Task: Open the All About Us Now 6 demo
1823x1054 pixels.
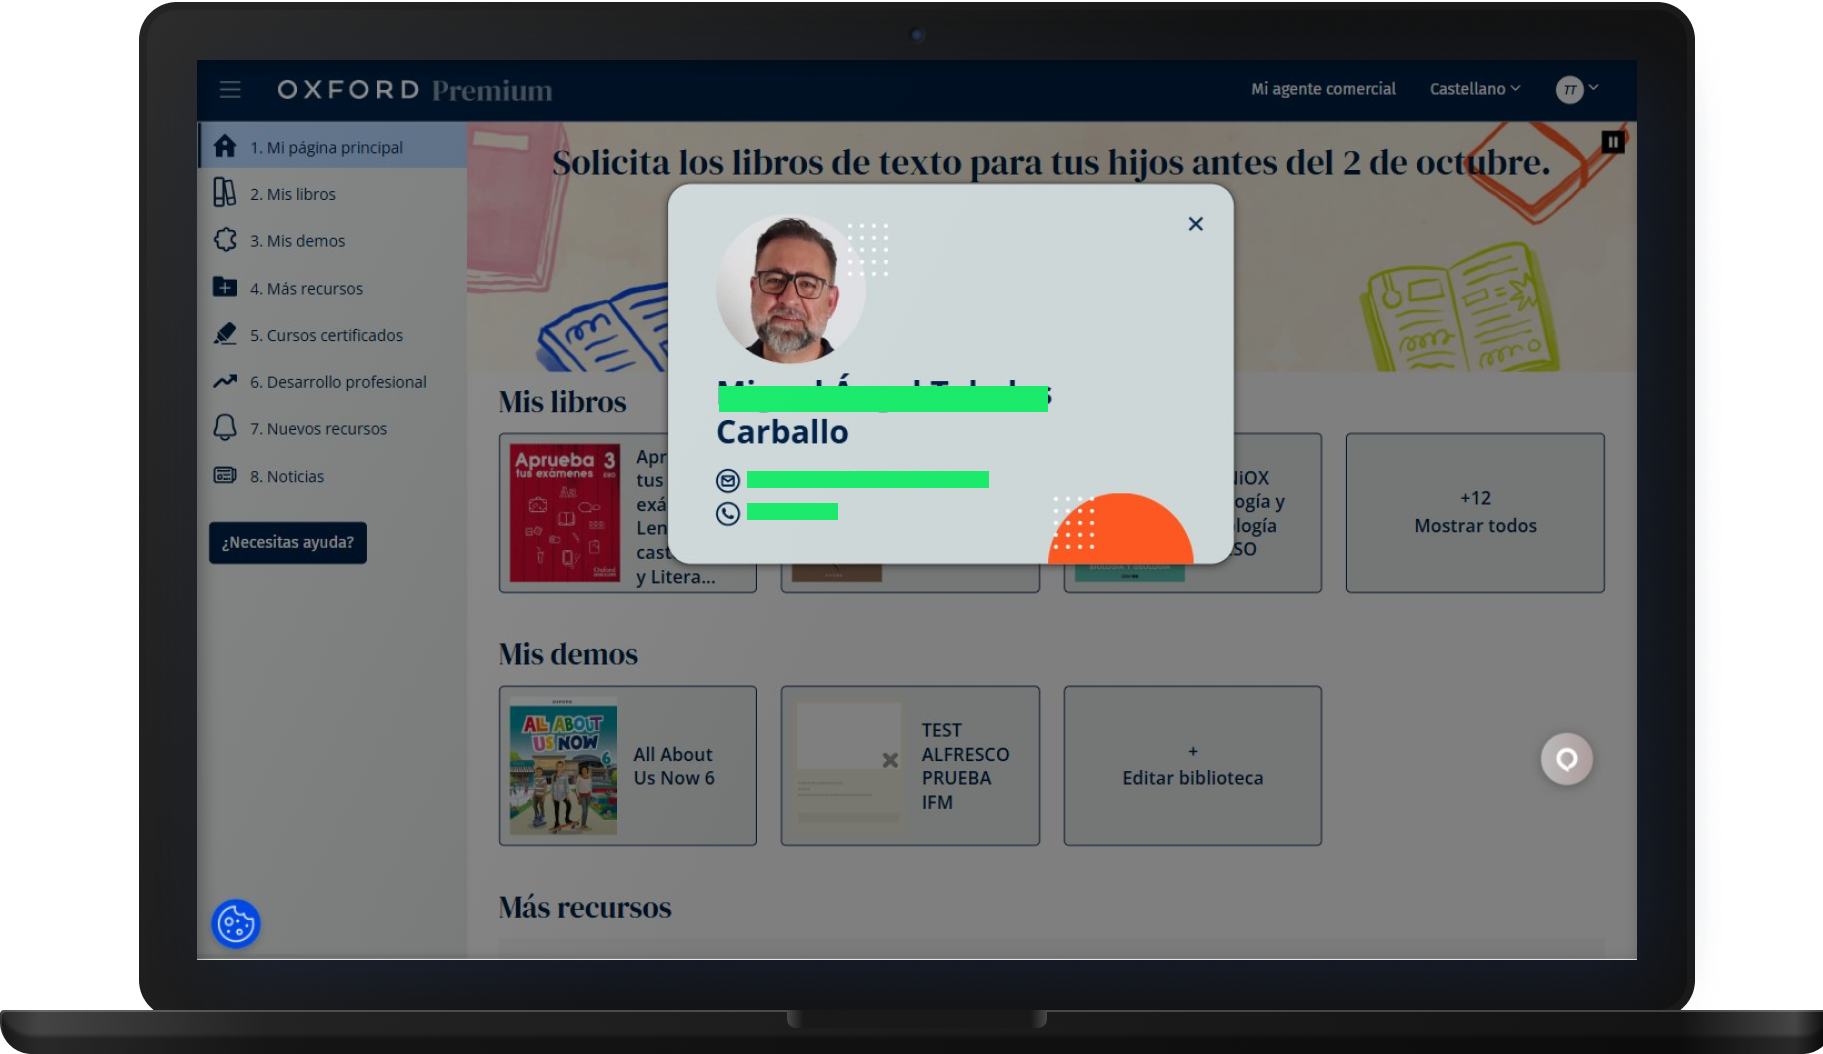Action: coord(628,765)
